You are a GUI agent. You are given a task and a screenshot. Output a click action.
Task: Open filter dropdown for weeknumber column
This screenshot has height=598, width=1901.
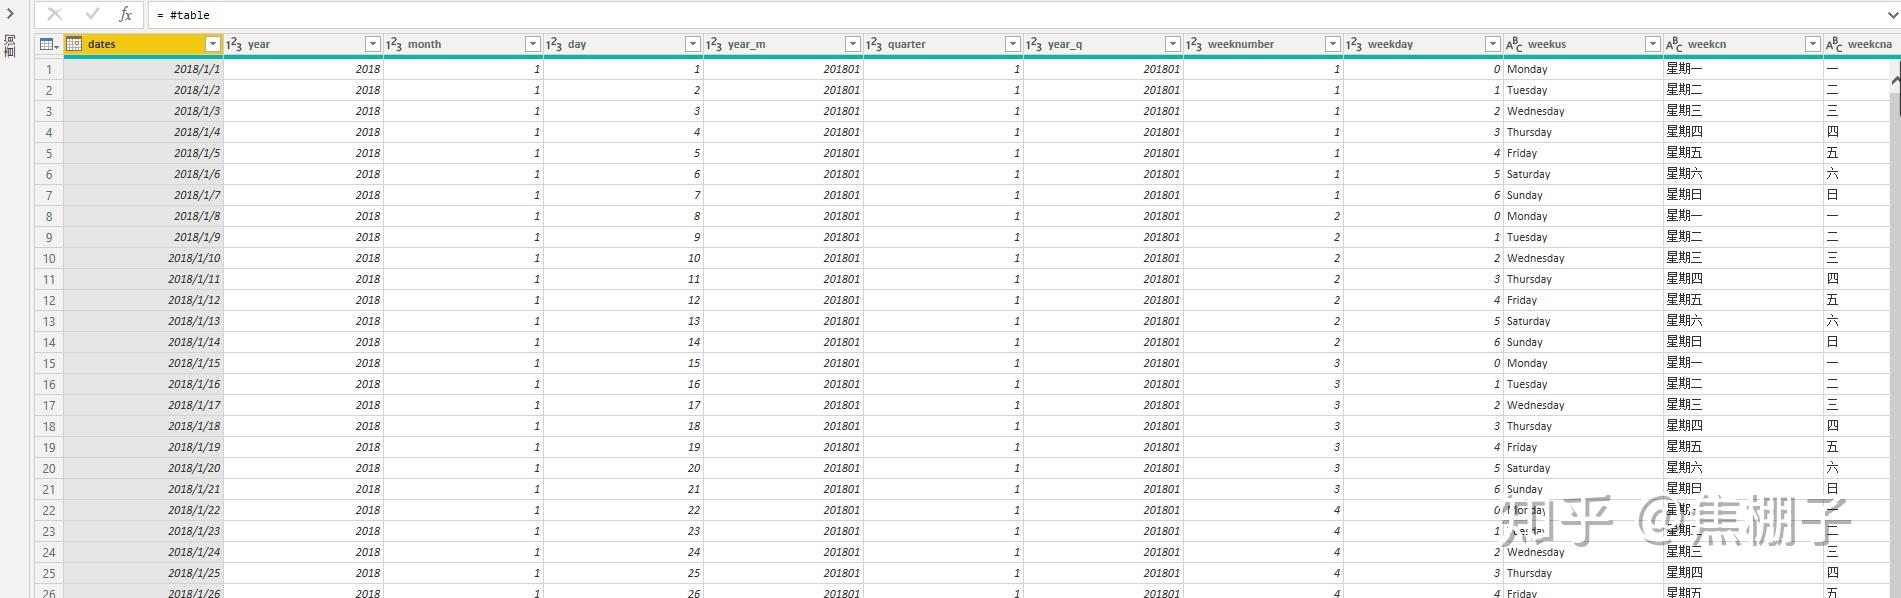[x=1332, y=44]
